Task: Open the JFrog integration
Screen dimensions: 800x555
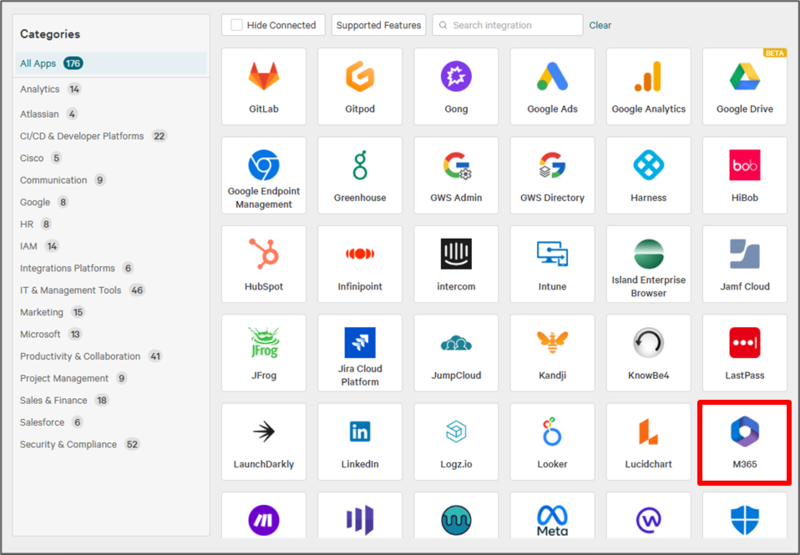Action: pyautogui.click(x=264, y=352)
